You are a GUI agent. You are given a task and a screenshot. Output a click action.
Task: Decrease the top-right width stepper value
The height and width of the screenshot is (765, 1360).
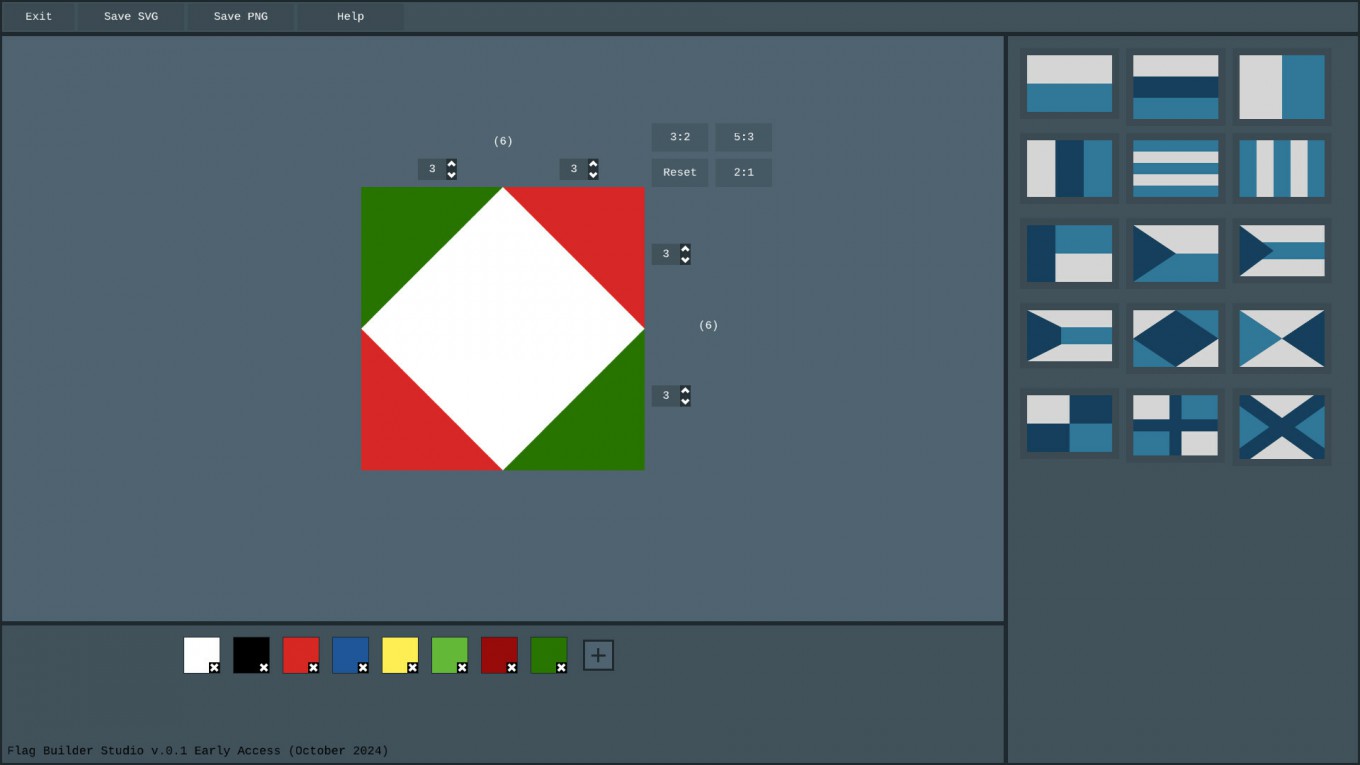tap(593, 175)
